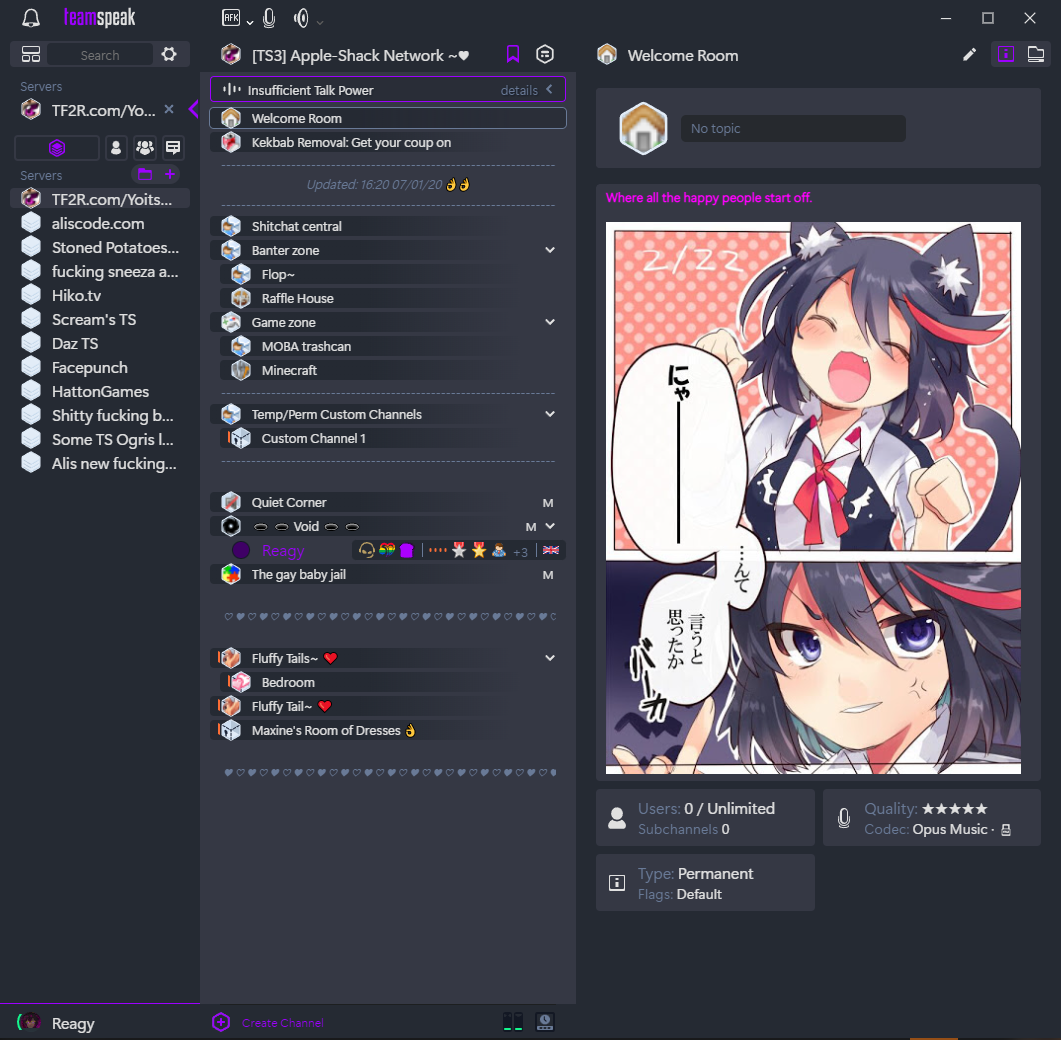The height and width of the screenshot is (1040, 1061).
Task: Mute the speaker output
Action: [x=301, y=18]
